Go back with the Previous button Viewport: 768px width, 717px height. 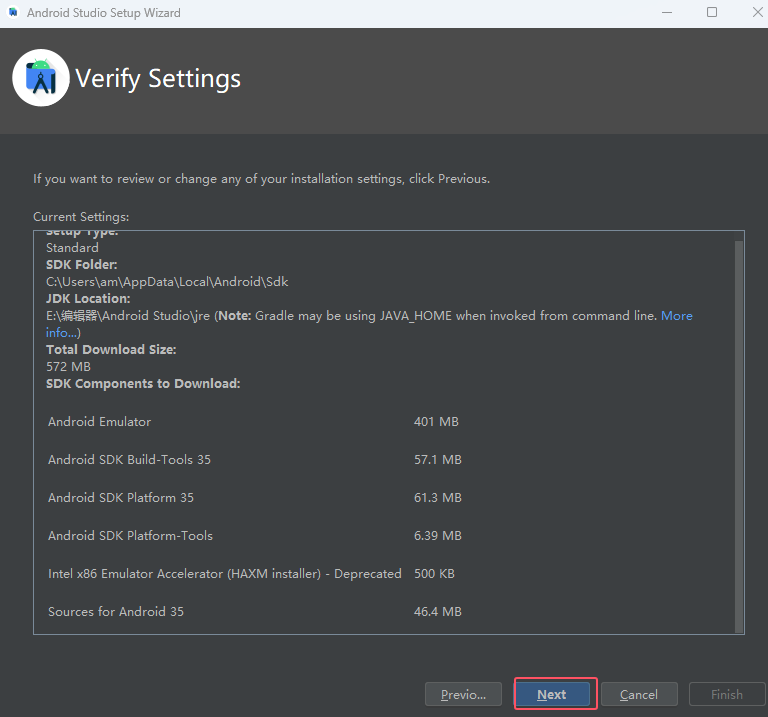[x=463, y=694]
